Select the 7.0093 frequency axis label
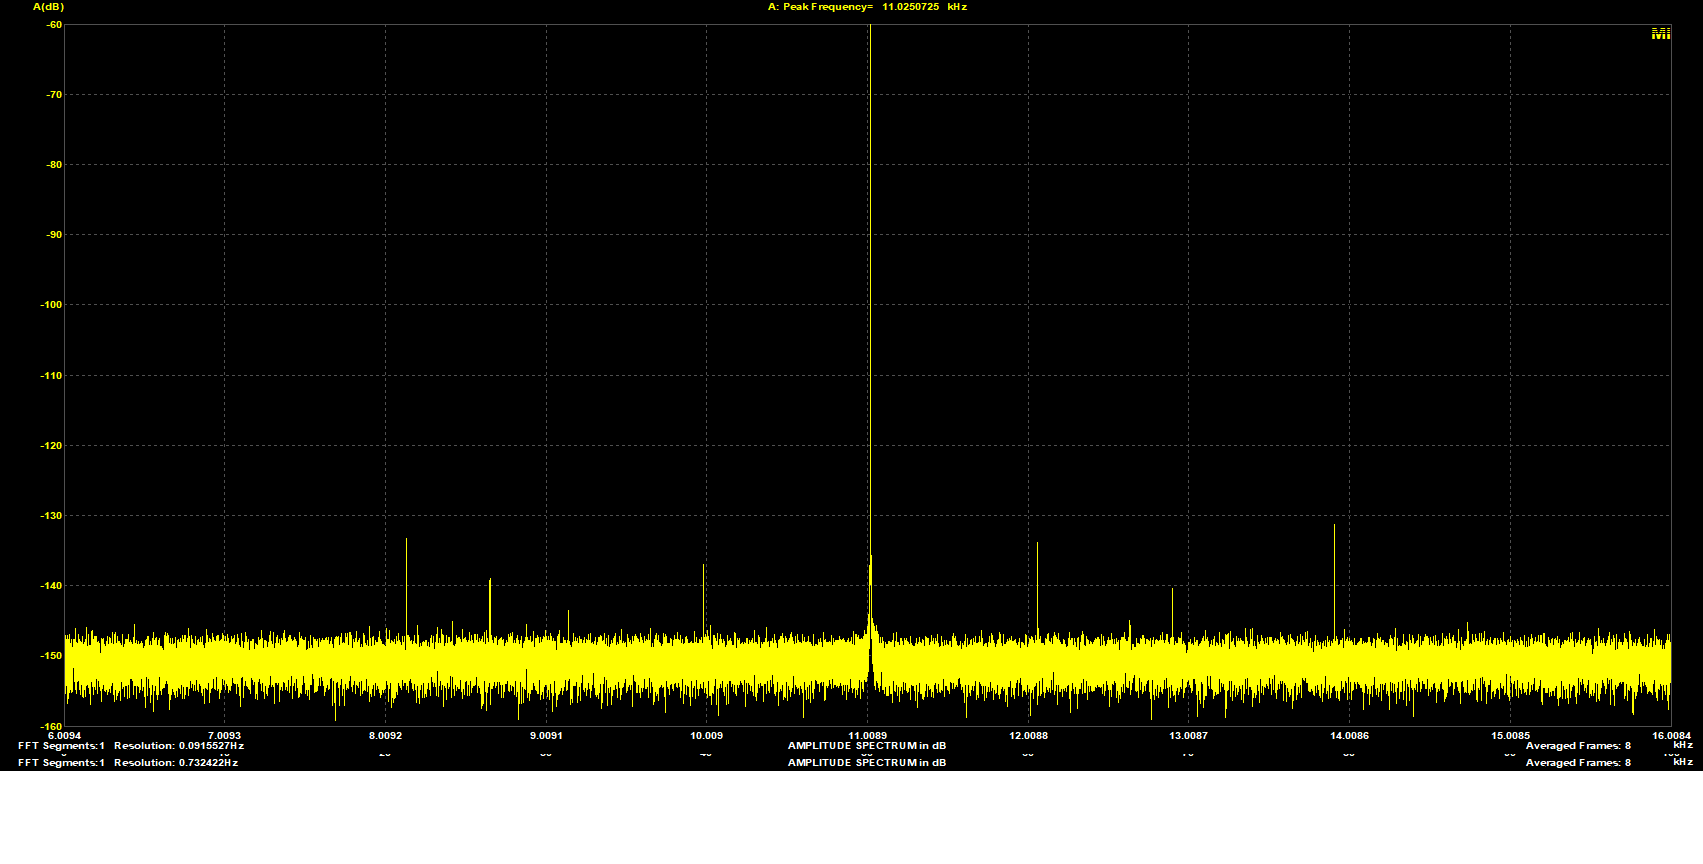1703x864 pixels. (x=224, y=735)
